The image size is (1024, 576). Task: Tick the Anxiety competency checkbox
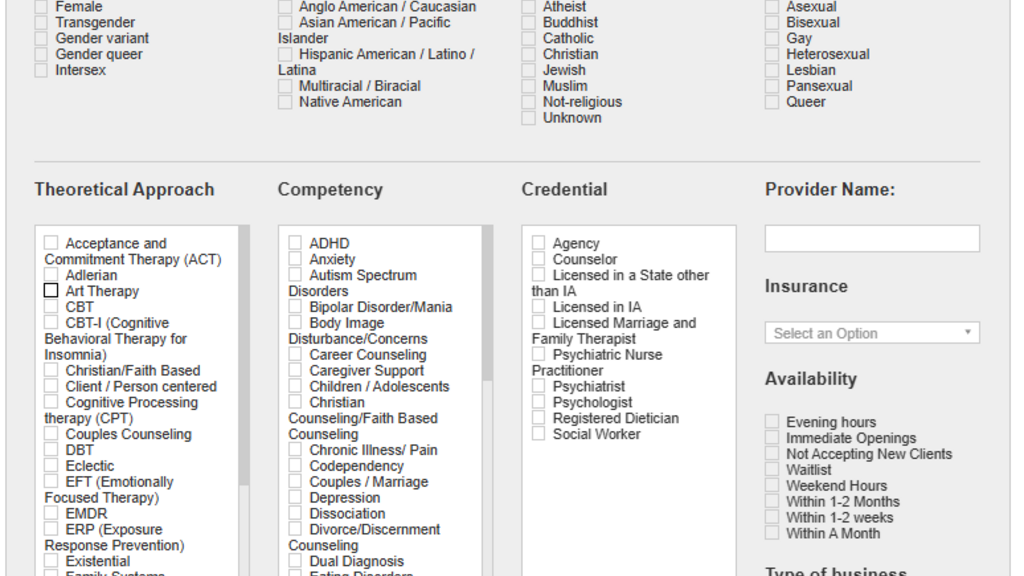click(295, 259)
